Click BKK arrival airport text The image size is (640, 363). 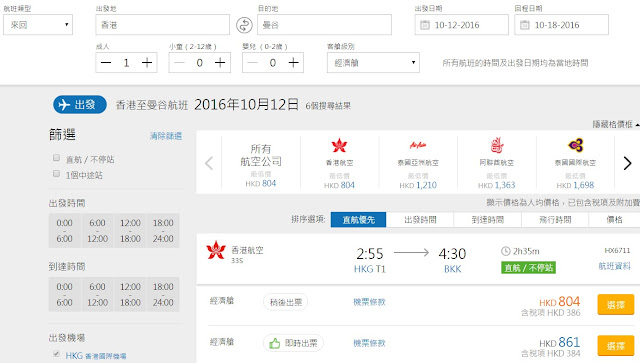click(x=453, y=269)
